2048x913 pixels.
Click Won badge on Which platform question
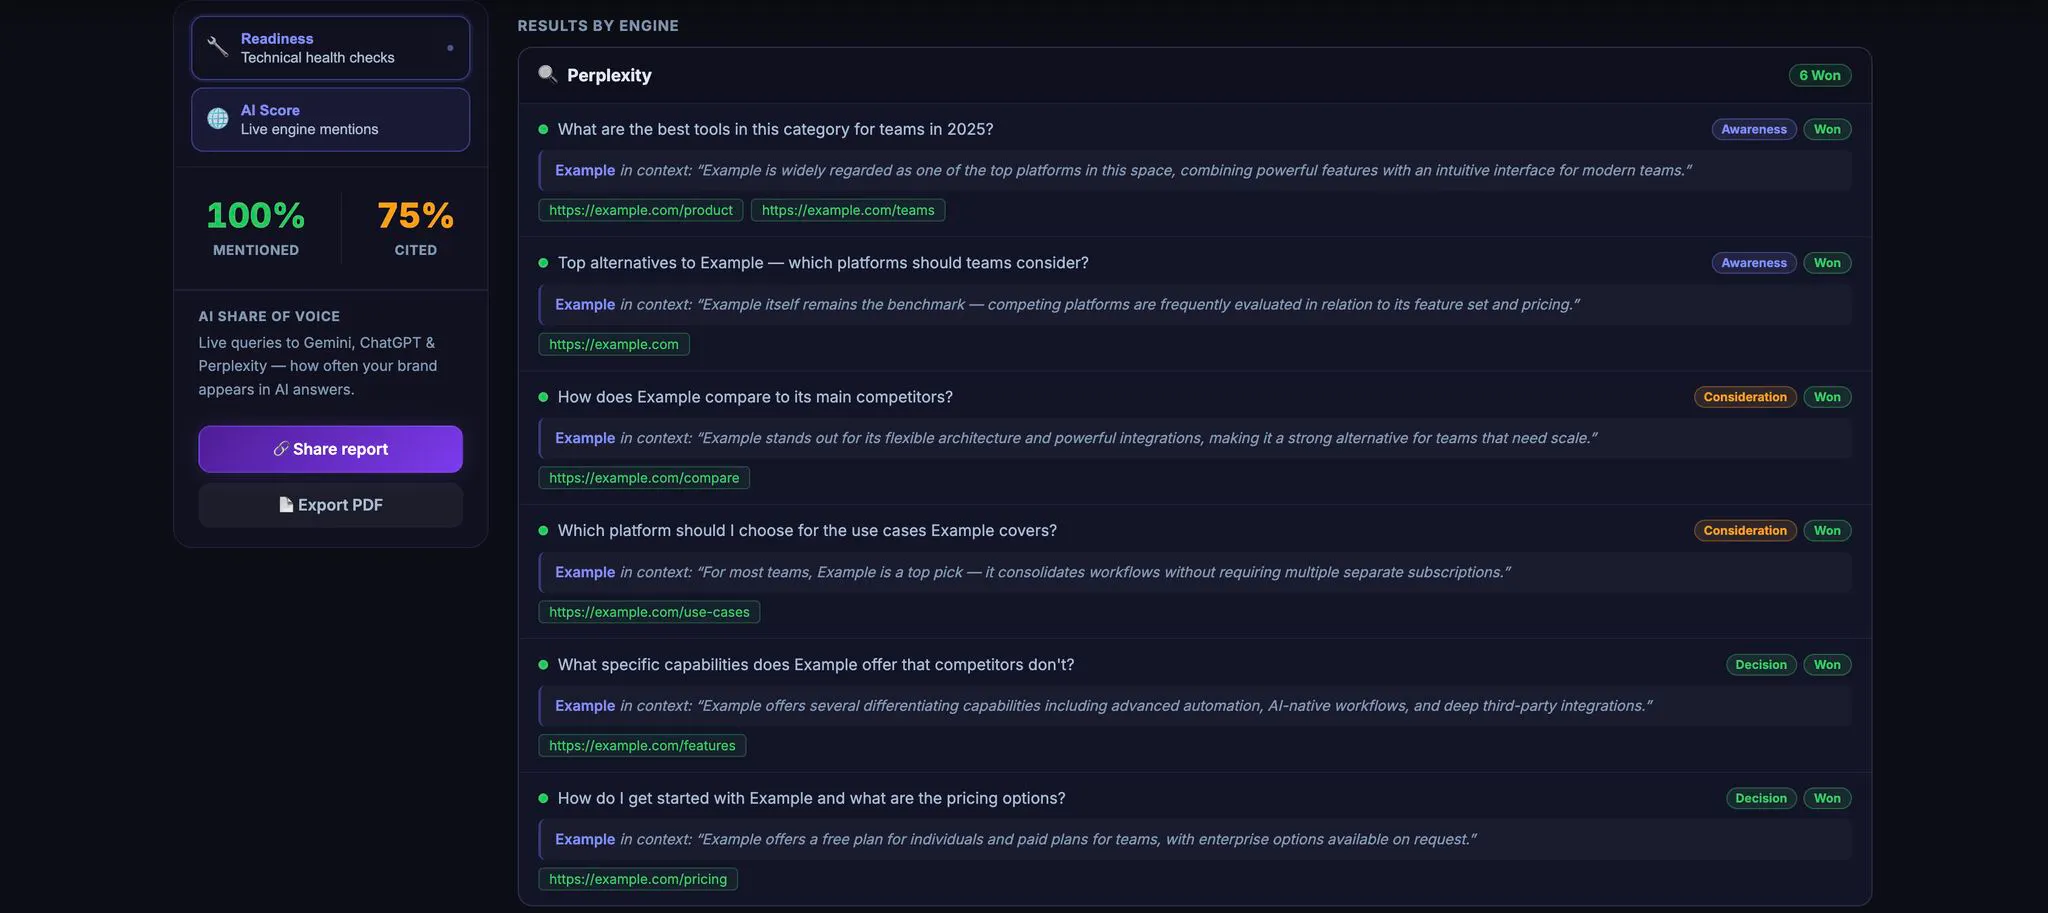point(1827,530)
